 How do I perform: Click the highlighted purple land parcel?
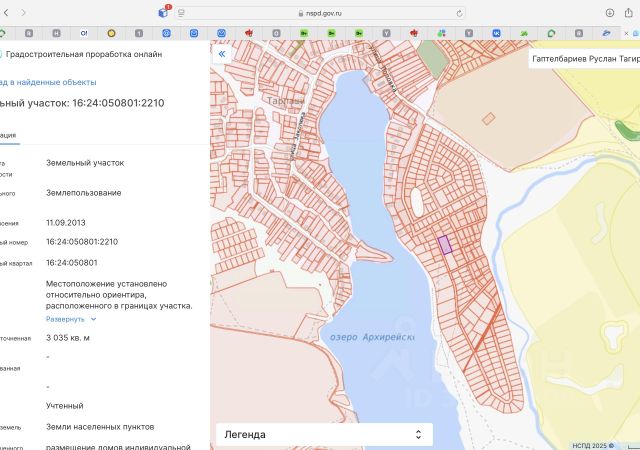(445, 244)
